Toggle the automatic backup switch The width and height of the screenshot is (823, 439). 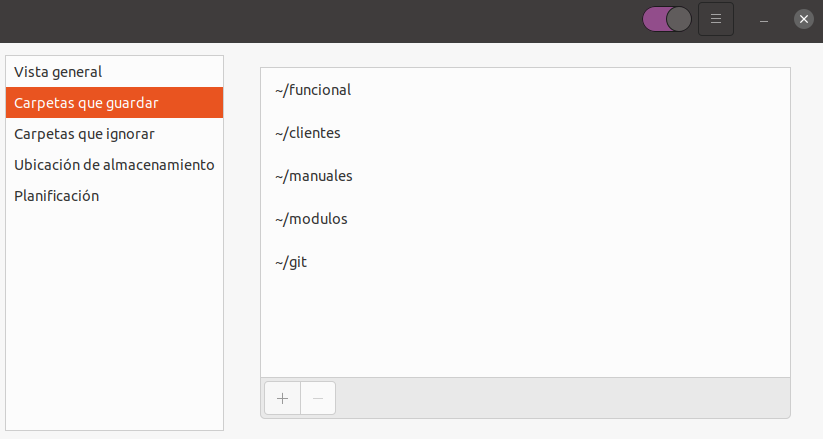tap(667, 19)
